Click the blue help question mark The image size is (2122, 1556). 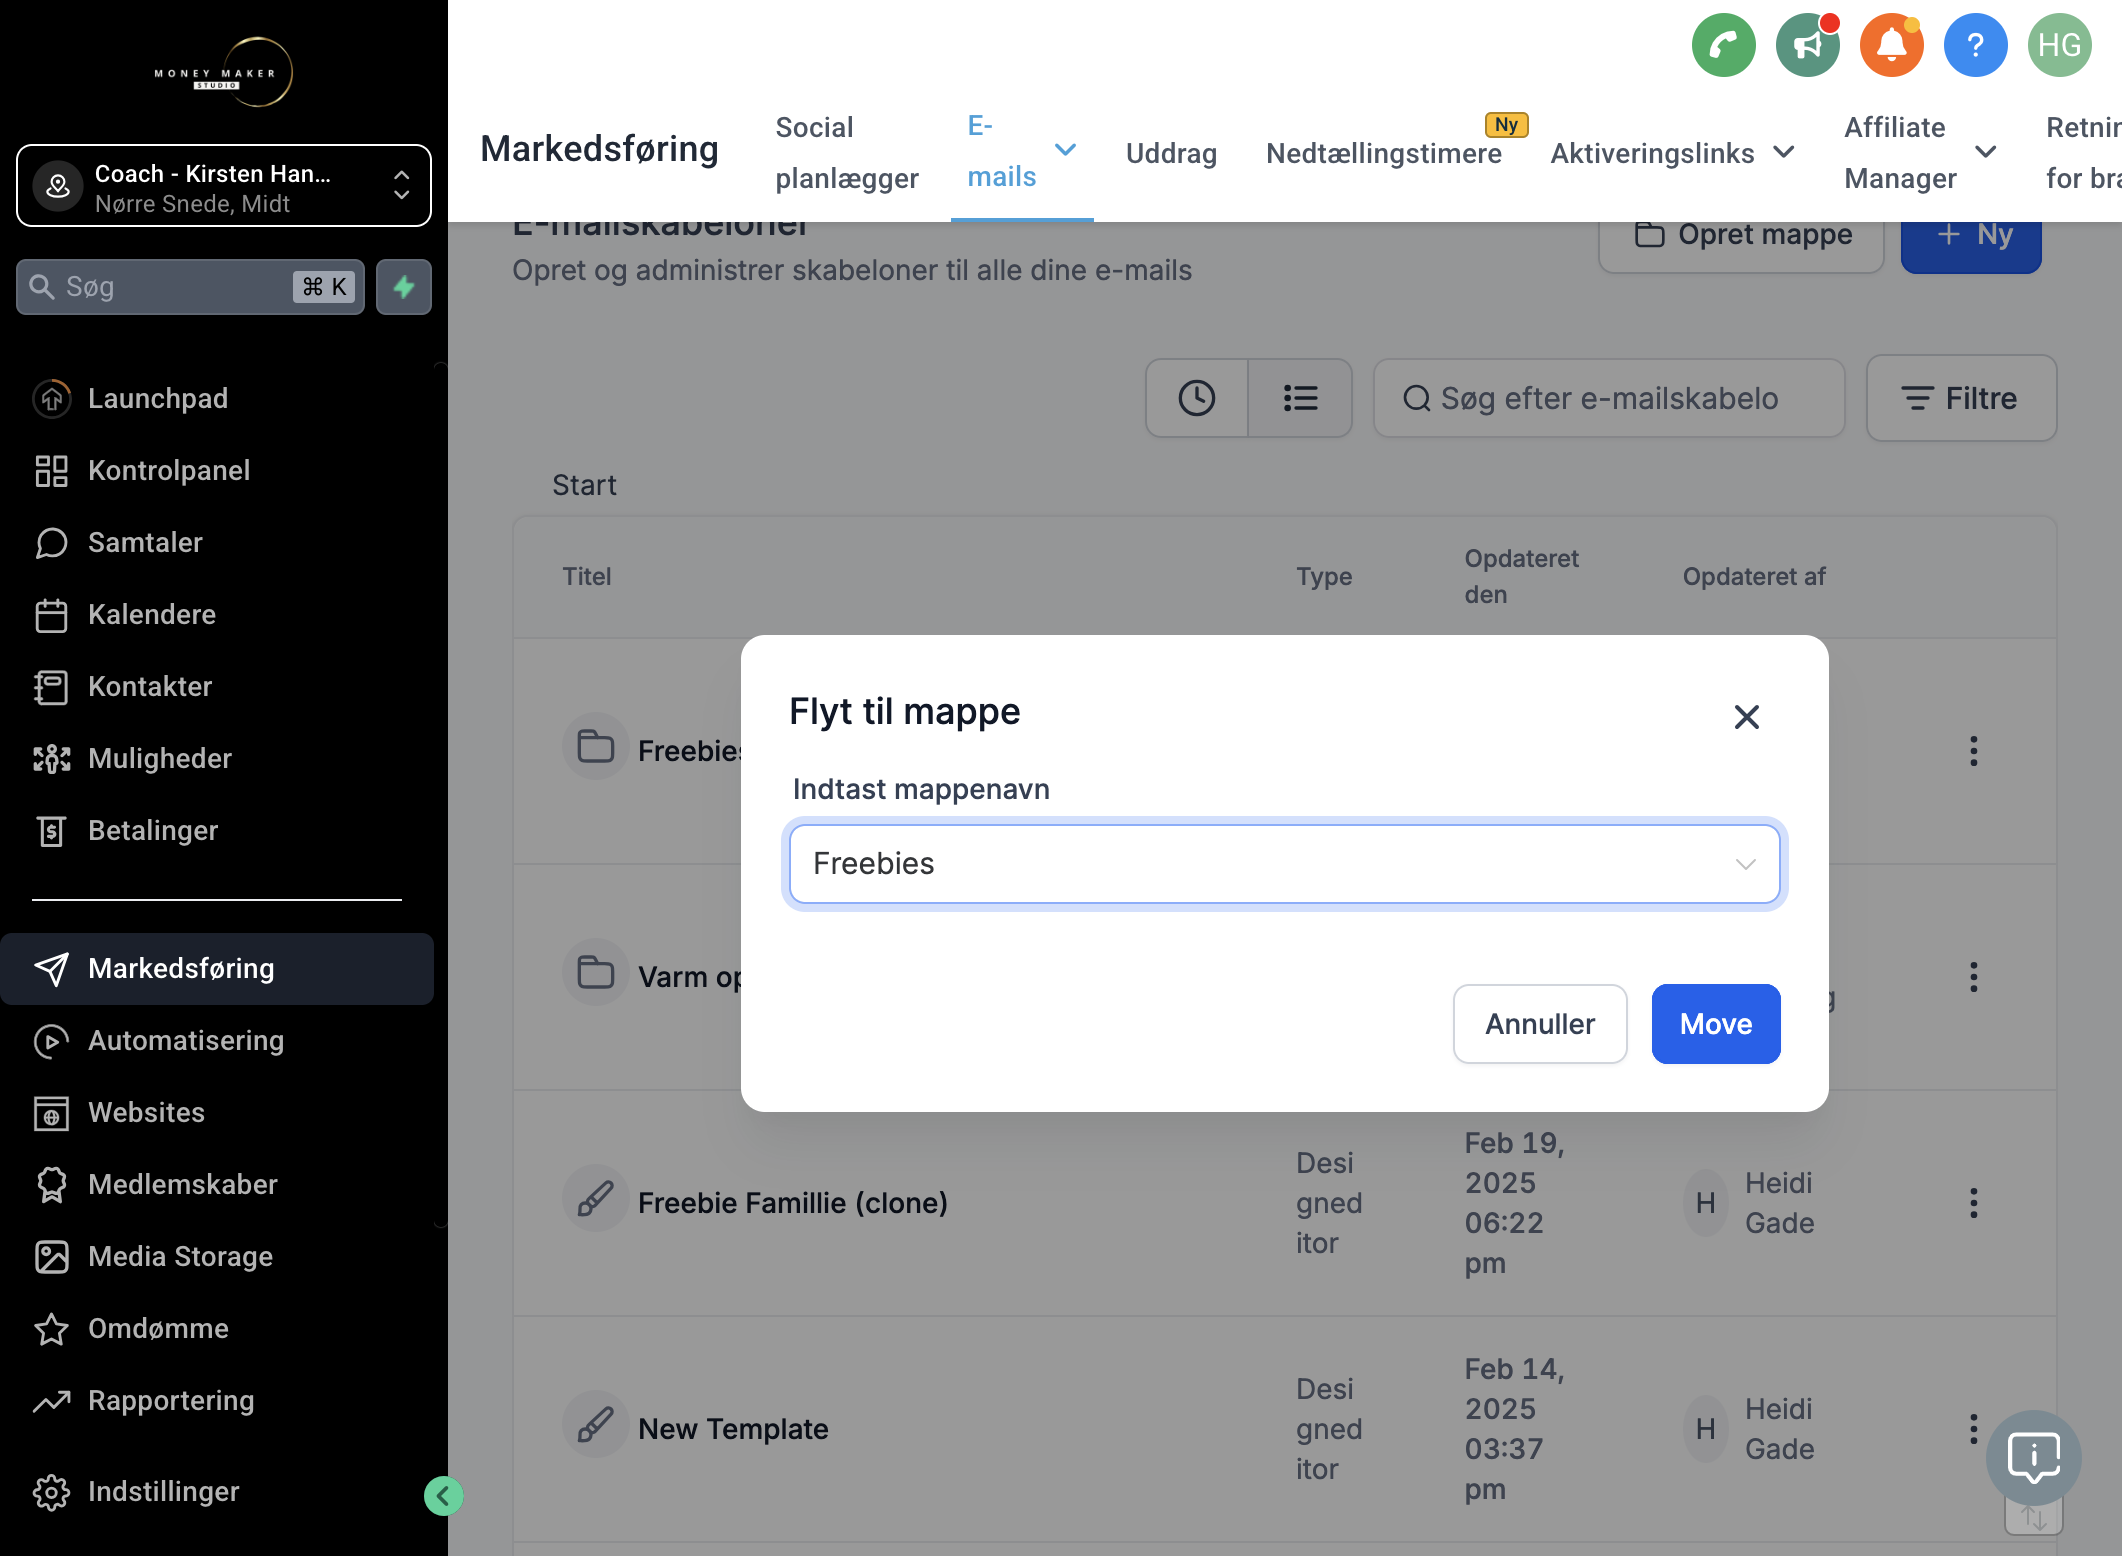(1975, 45)
